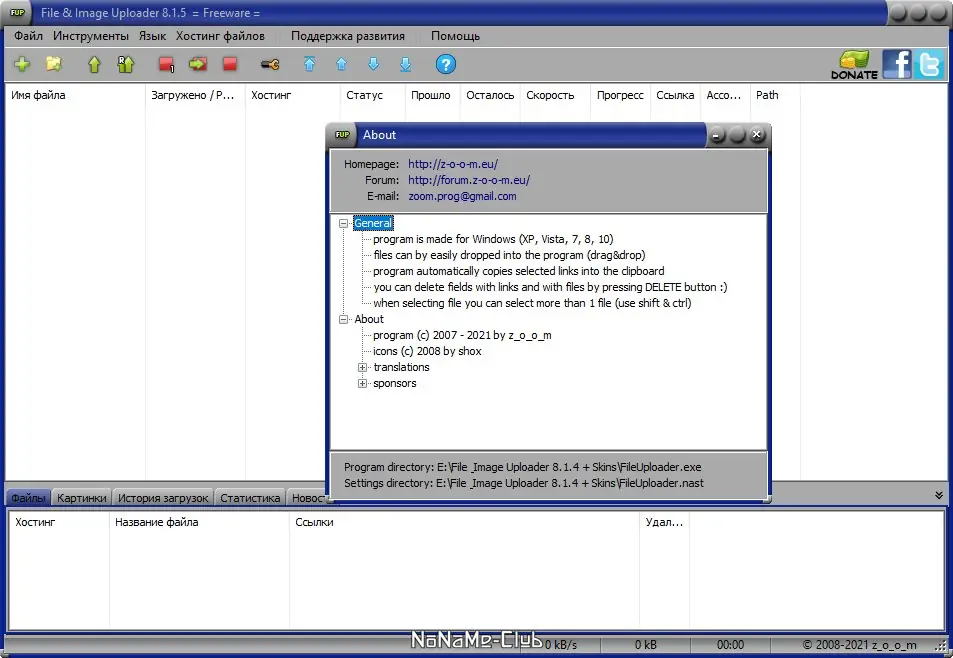Open the Twitter bird icon link
This screenshot has width=953, height=658.
click(x=929, y=64)
